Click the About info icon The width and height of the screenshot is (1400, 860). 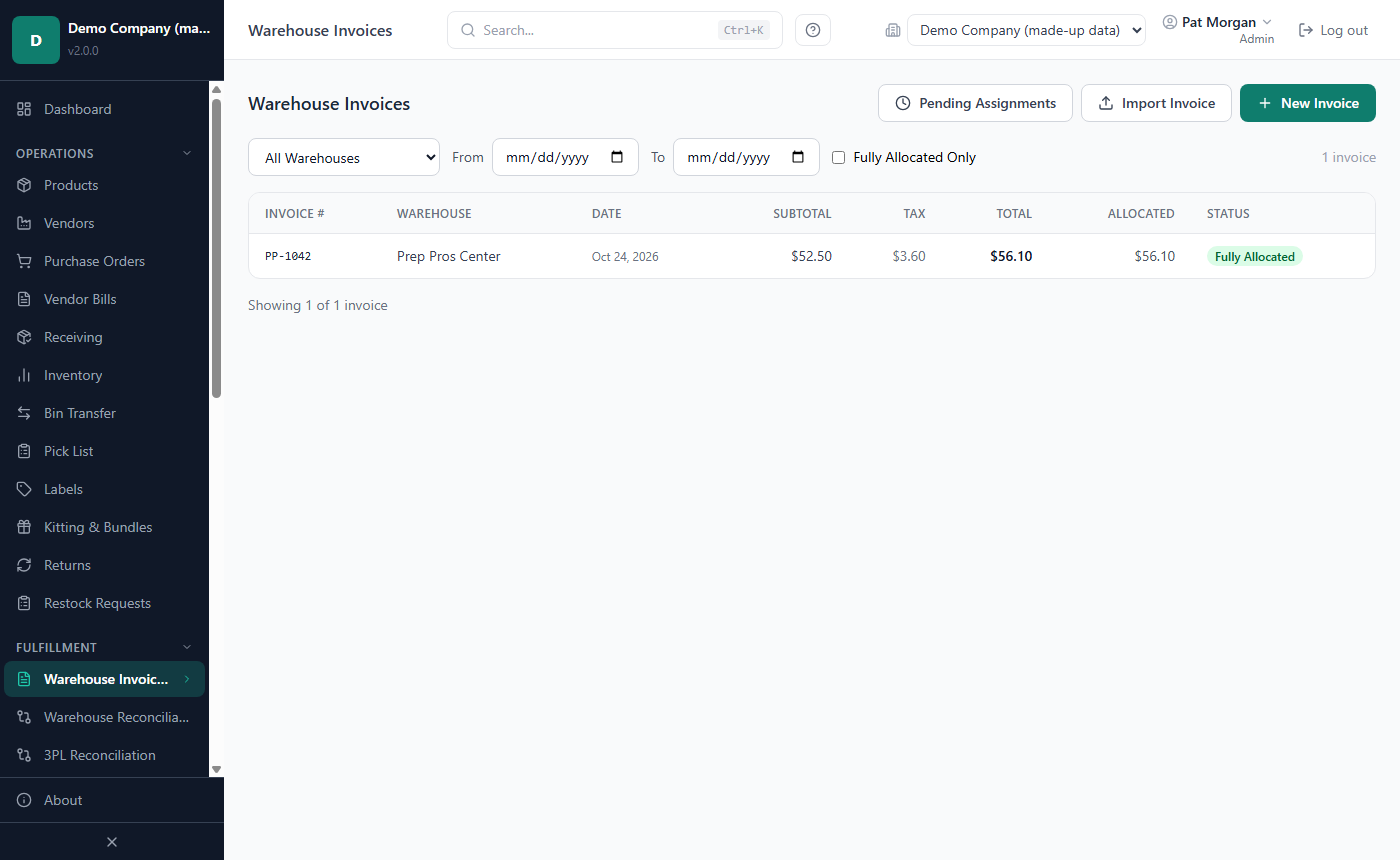pyautogui.click(x=24, y=800)
